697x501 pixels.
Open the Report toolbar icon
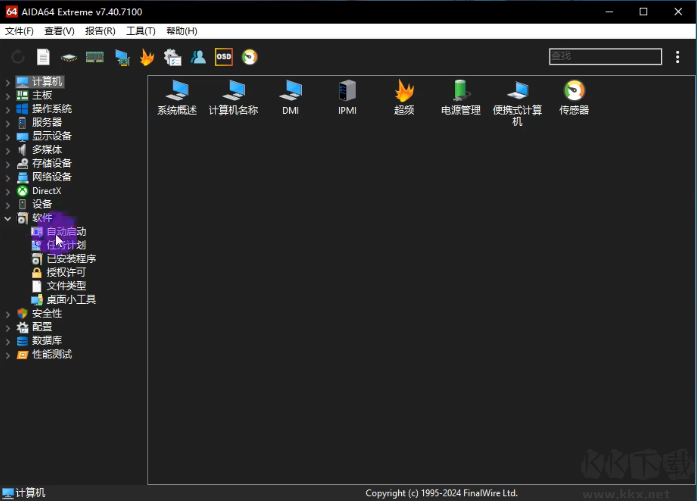(x=43, y=57)
